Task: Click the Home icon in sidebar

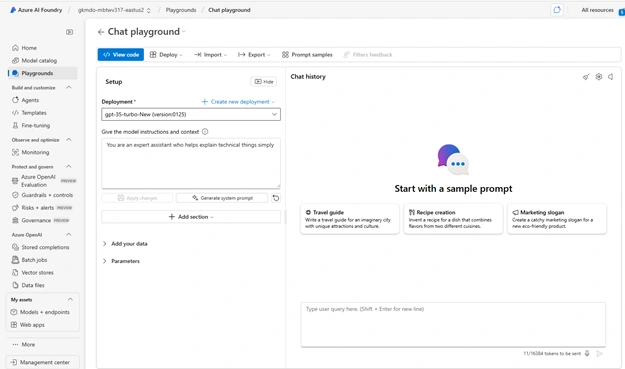Action: [15, 48]
